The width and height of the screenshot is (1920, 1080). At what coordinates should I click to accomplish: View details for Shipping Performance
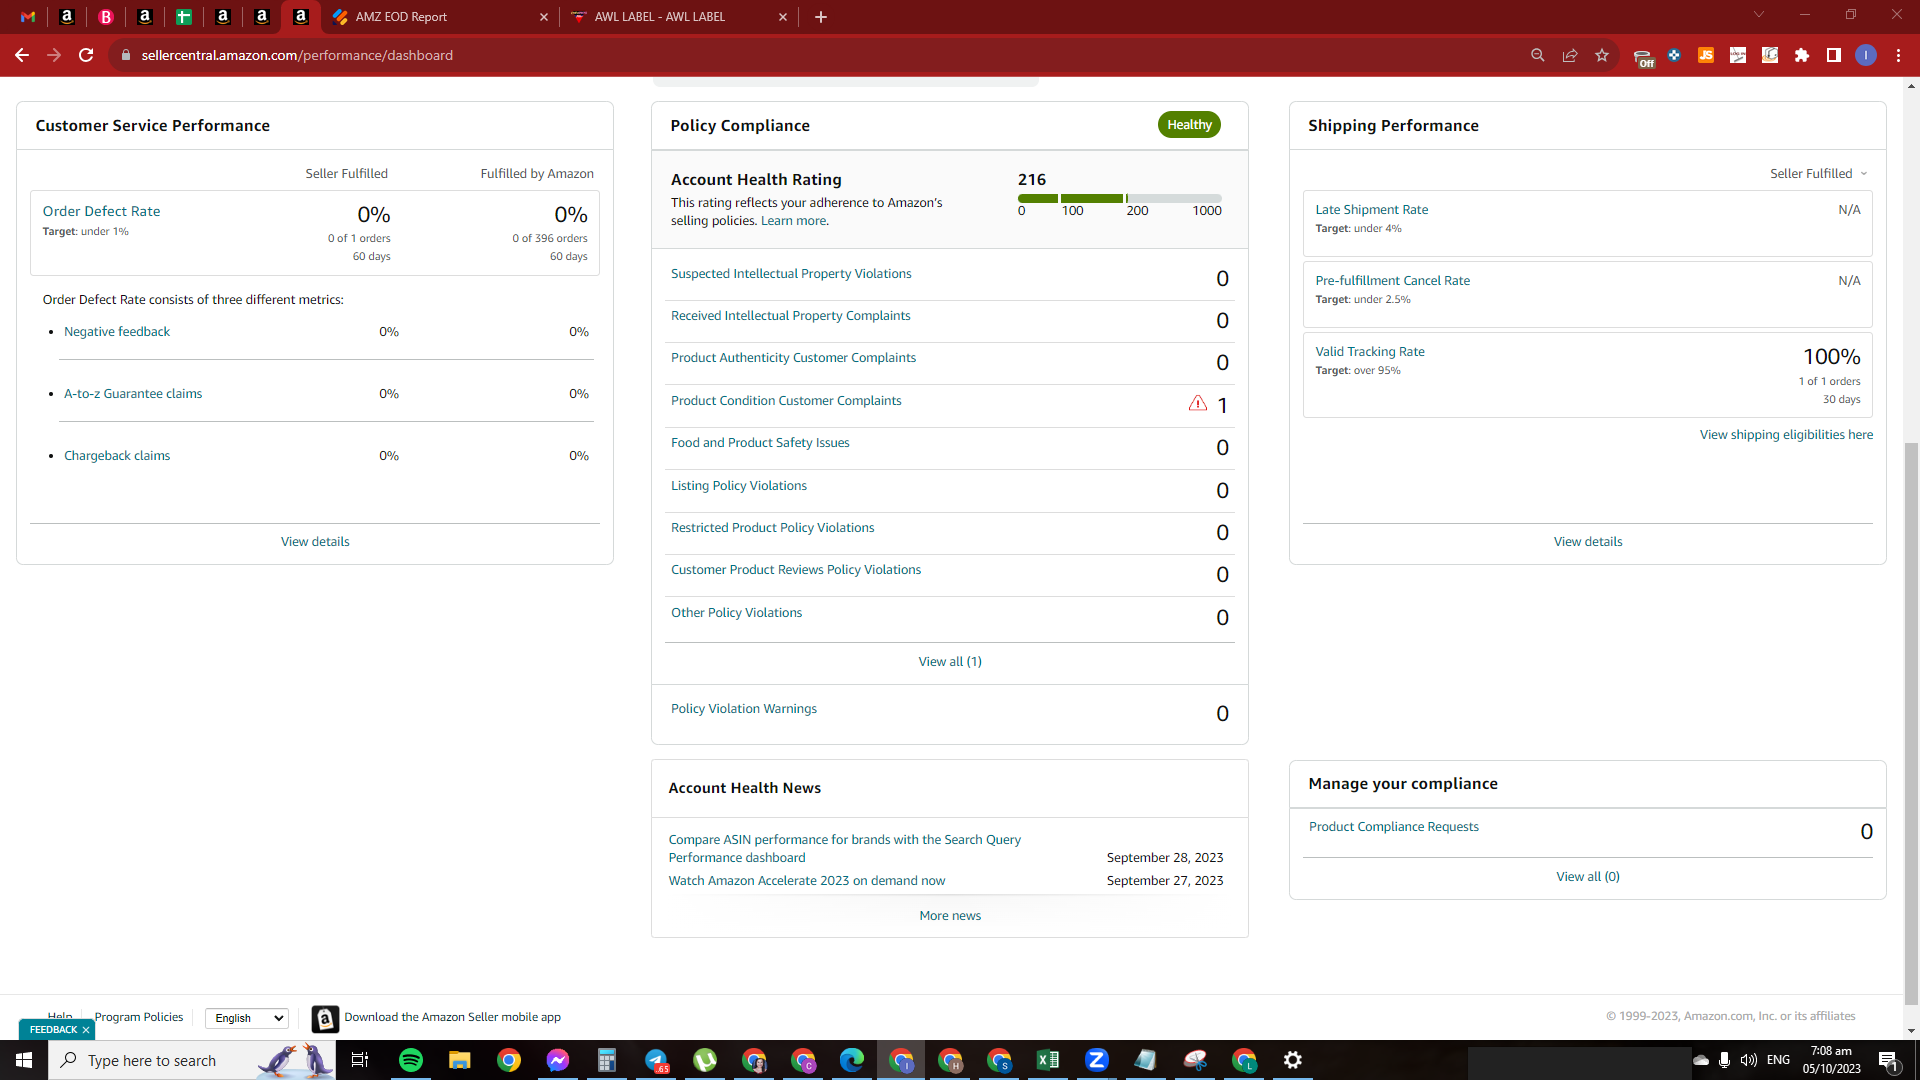pyautogui.click(x=1588, y=542)
